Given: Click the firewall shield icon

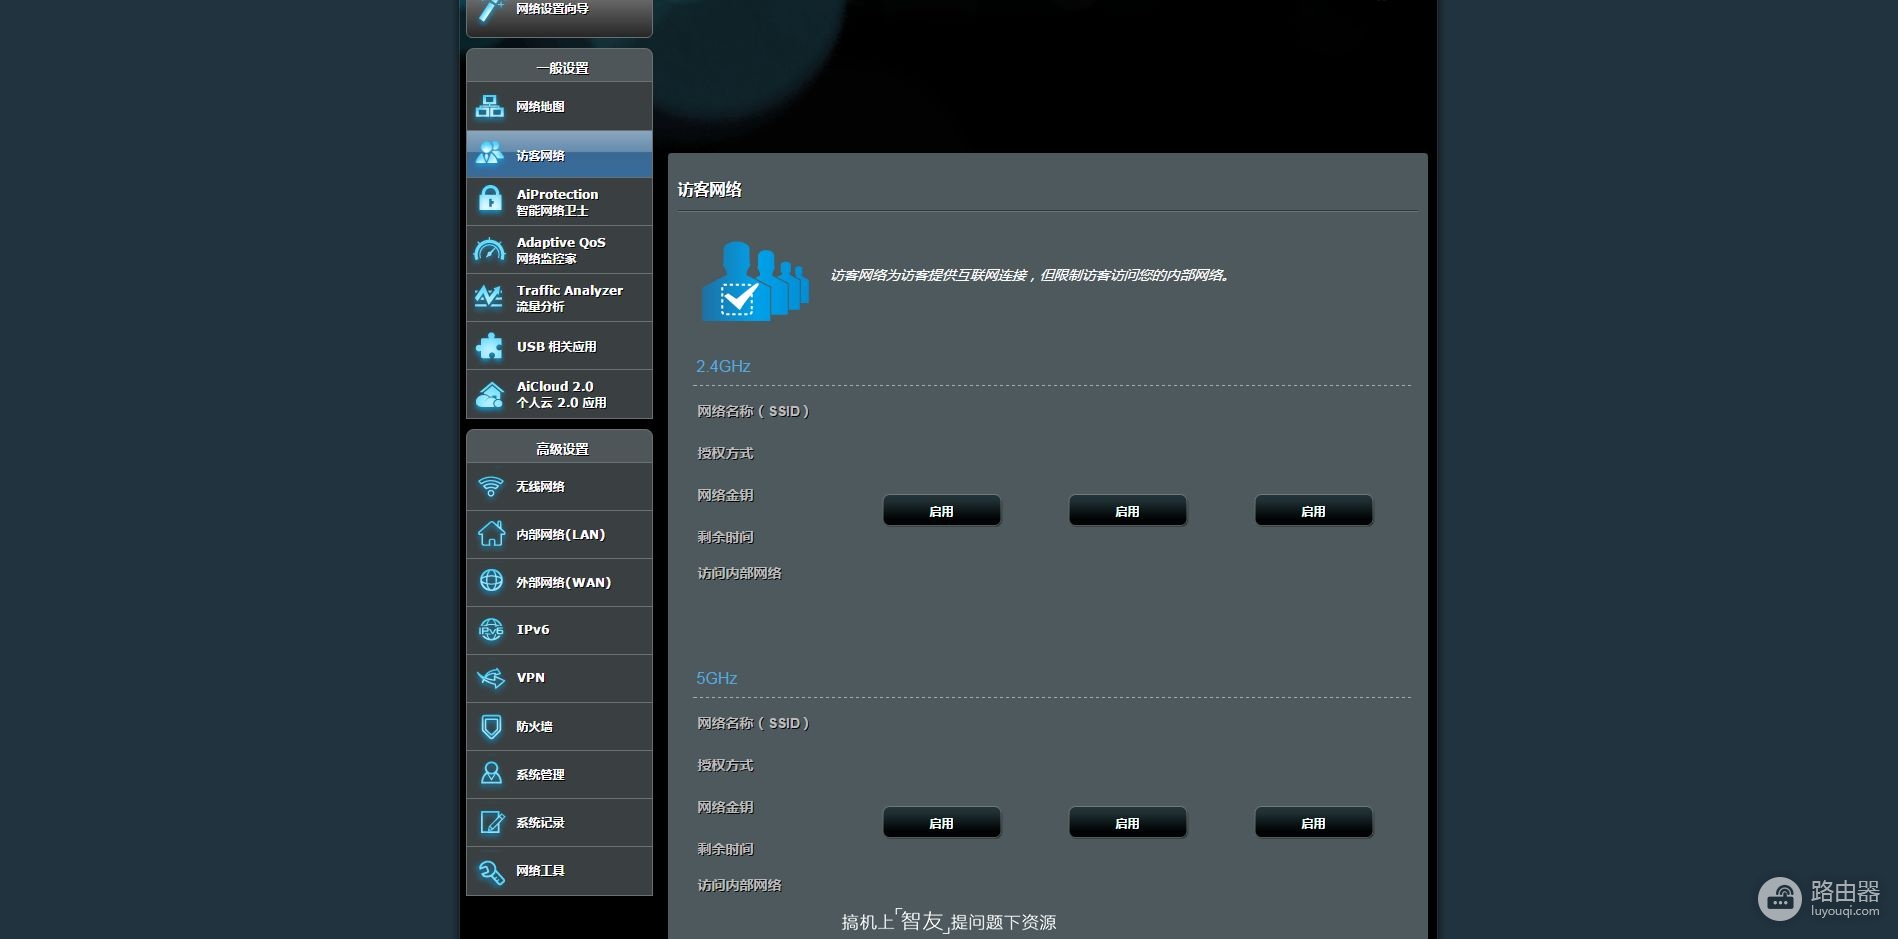Looking at the screenshot, I should click(490, 727).
